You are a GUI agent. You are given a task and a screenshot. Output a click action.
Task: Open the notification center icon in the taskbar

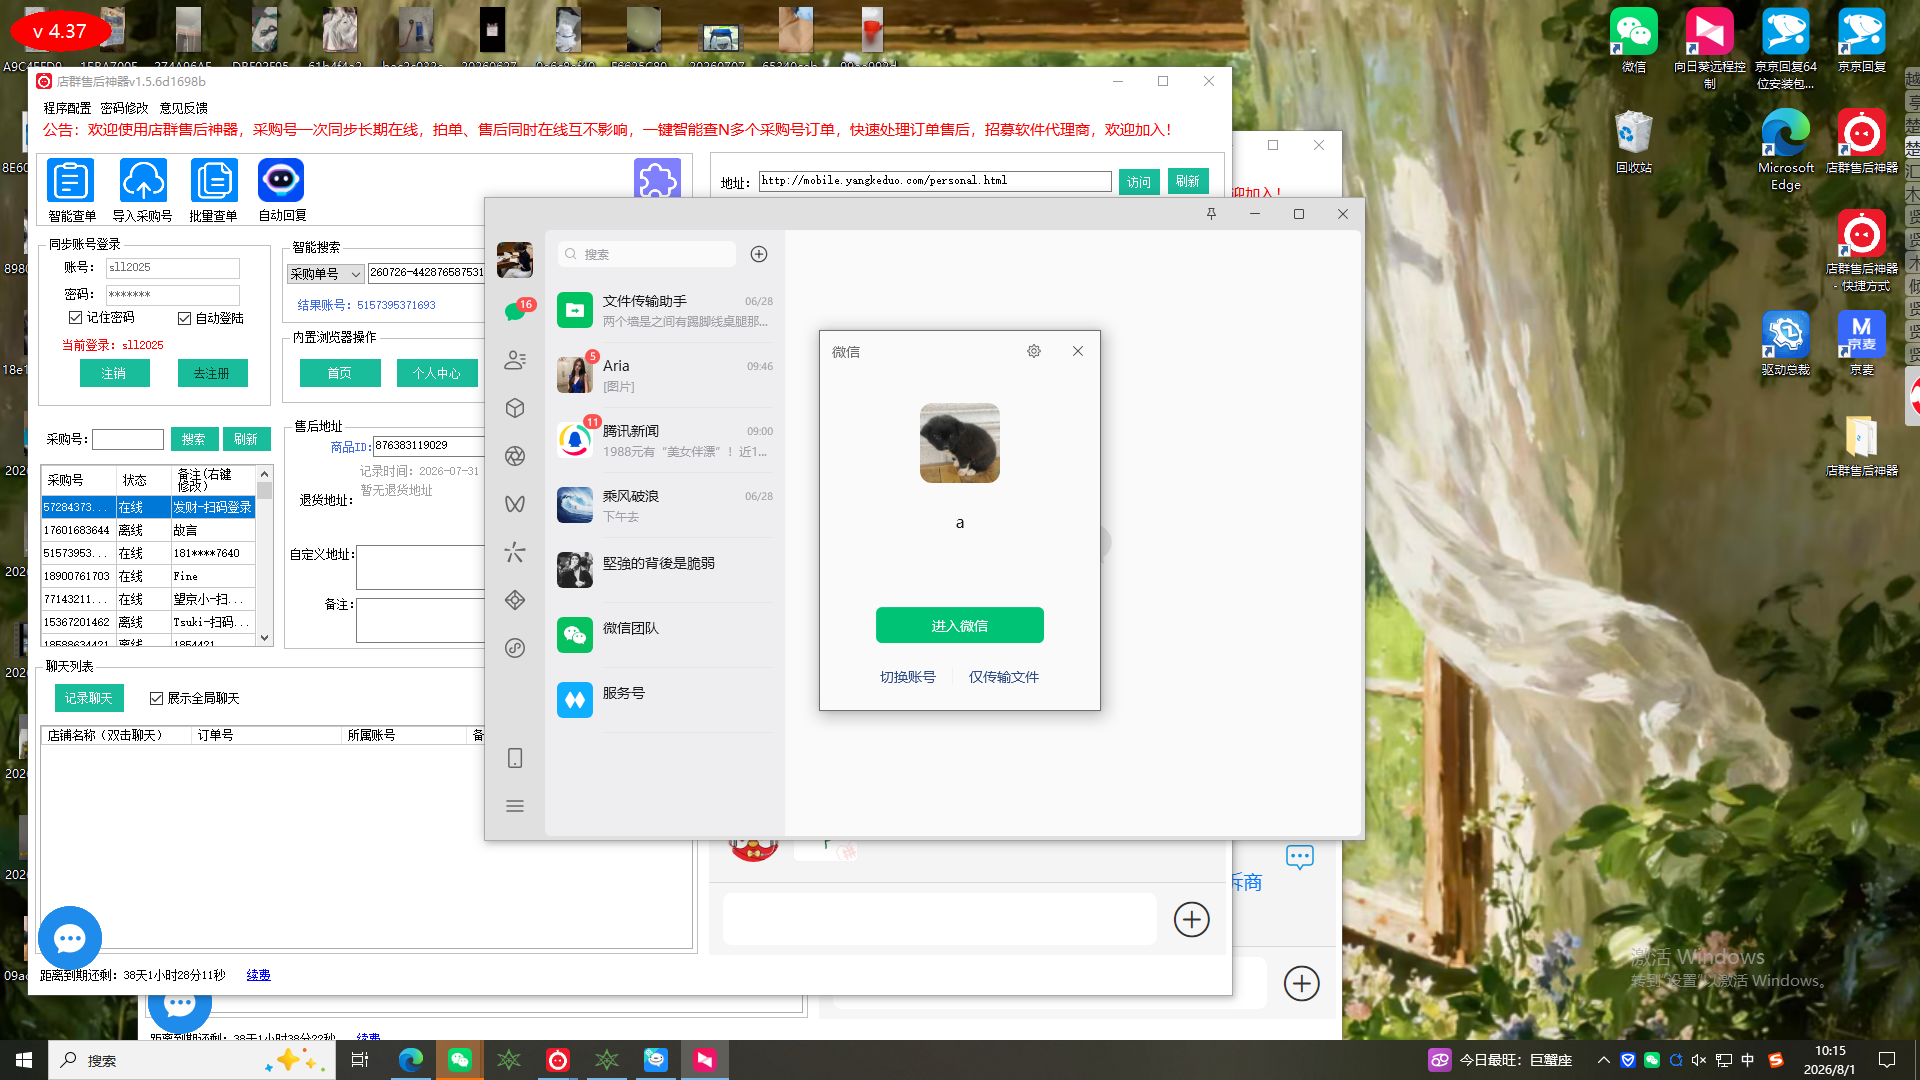click(1887, 1060)
